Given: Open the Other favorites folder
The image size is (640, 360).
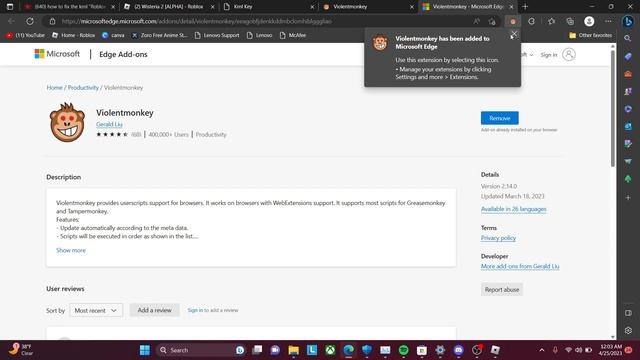Looking at the screenshot, I should [x=590, y=36].
